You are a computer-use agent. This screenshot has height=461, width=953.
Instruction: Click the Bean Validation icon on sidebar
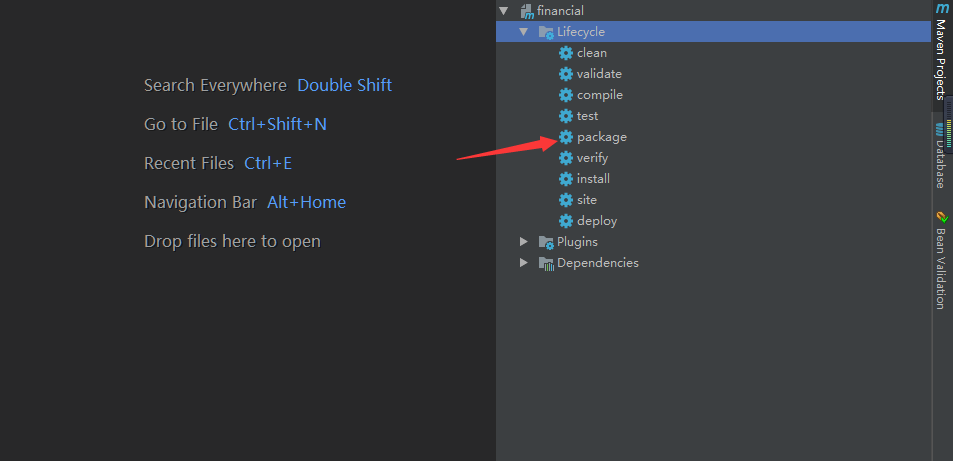click(942, 217)
